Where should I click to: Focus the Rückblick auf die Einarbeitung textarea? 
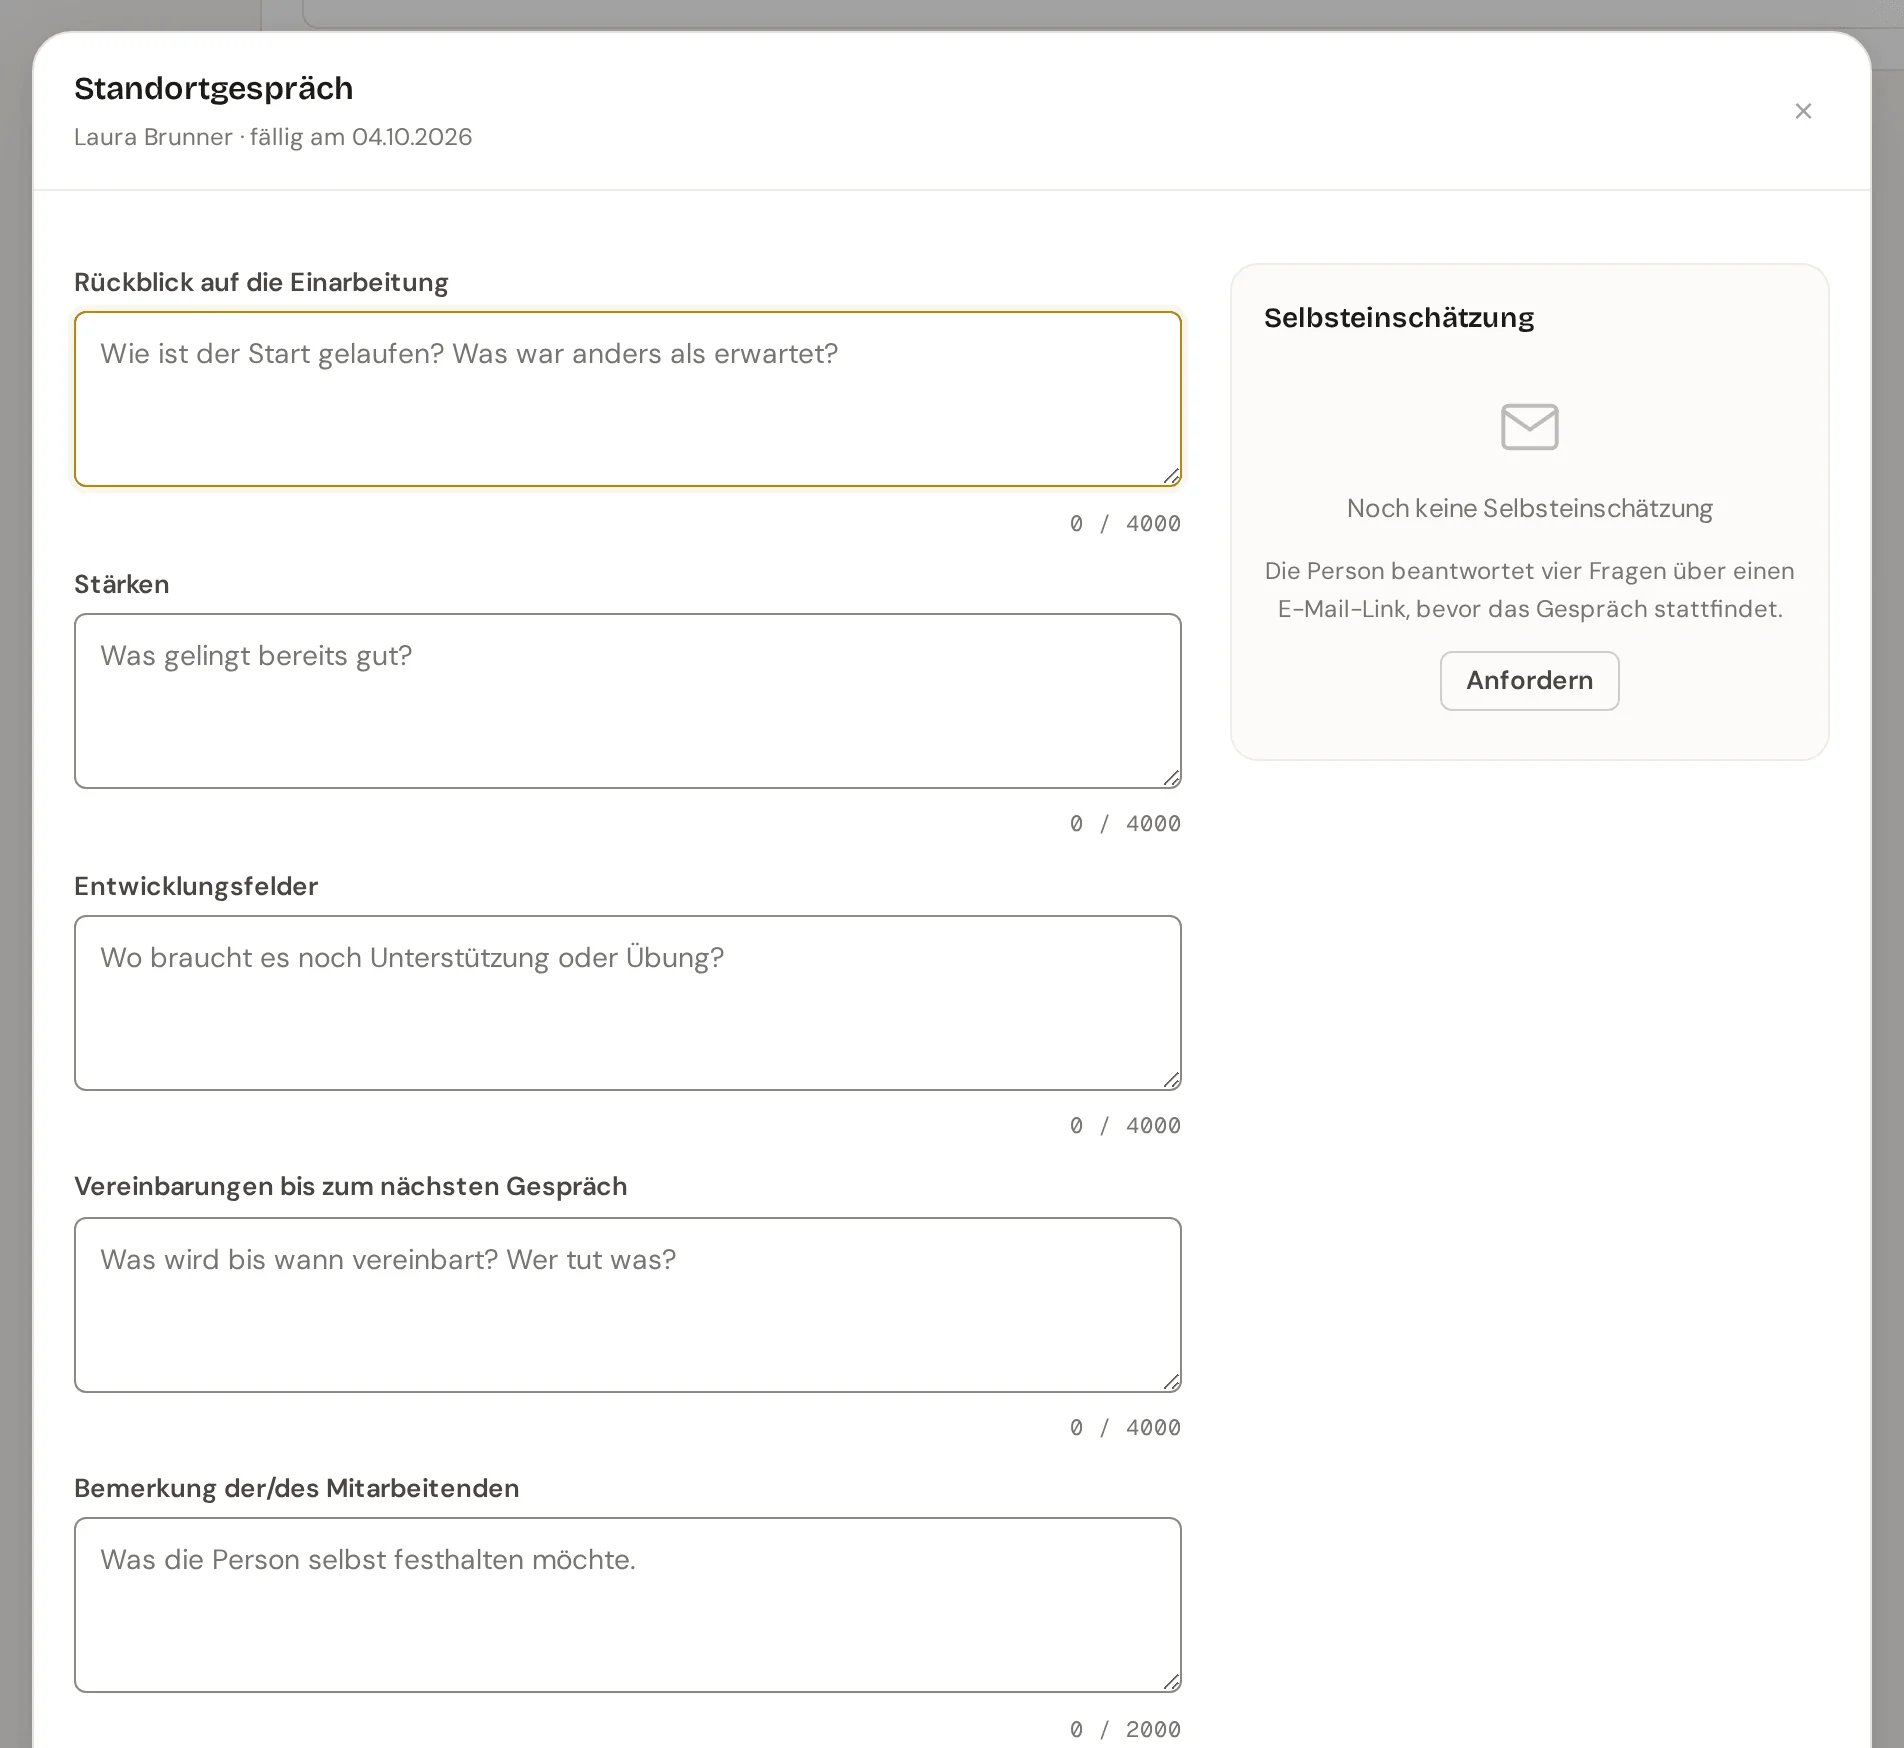(x=628, y=399)
